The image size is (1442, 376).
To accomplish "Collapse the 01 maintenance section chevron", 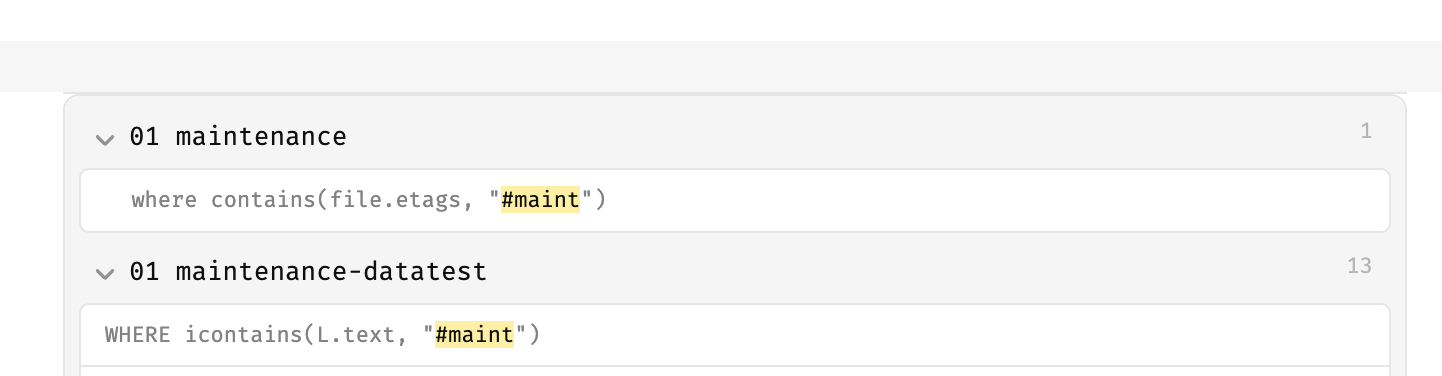I will point(105,139).
